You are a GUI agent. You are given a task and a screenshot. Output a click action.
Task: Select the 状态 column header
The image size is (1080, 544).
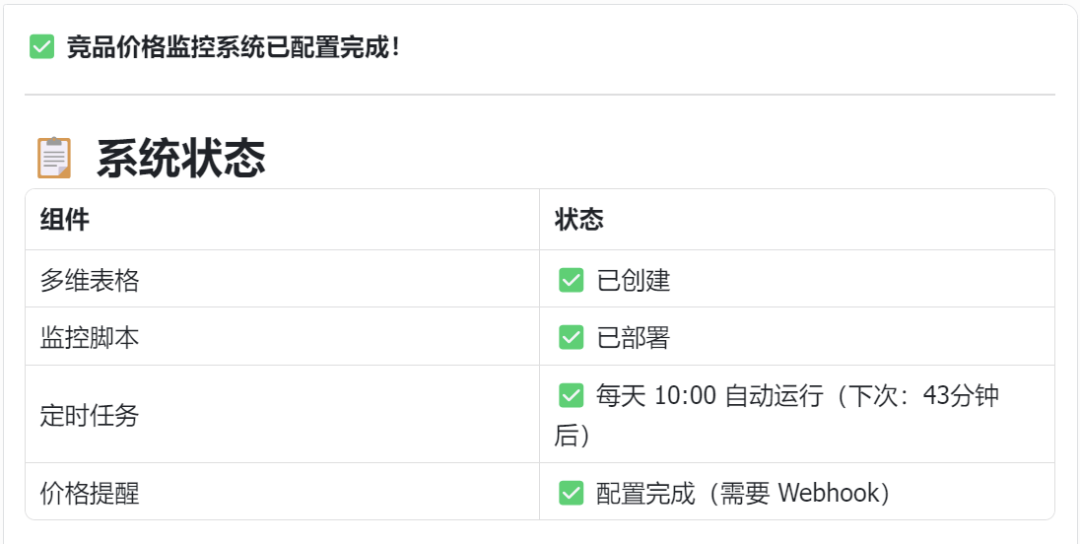[x=579, y=220]
